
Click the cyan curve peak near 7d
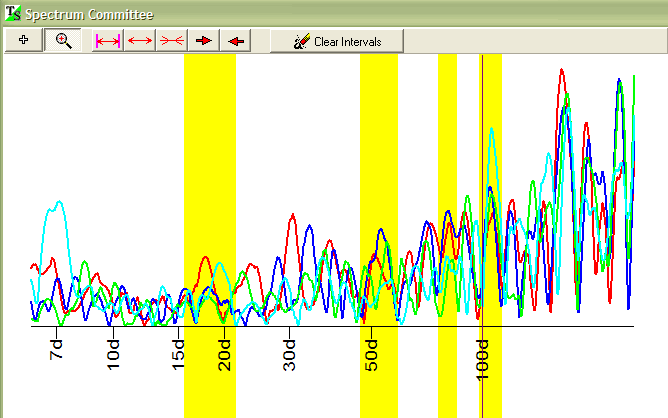[59, 202]
